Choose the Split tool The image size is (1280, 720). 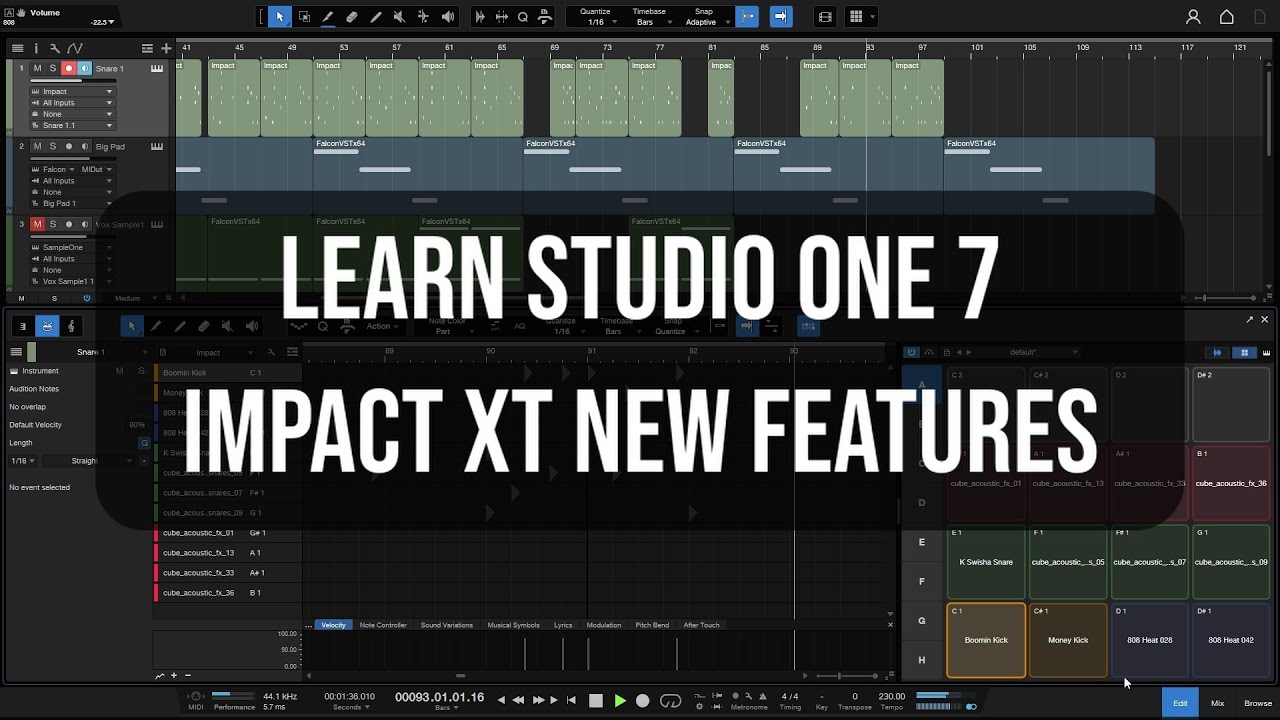(x=328, y=16)
